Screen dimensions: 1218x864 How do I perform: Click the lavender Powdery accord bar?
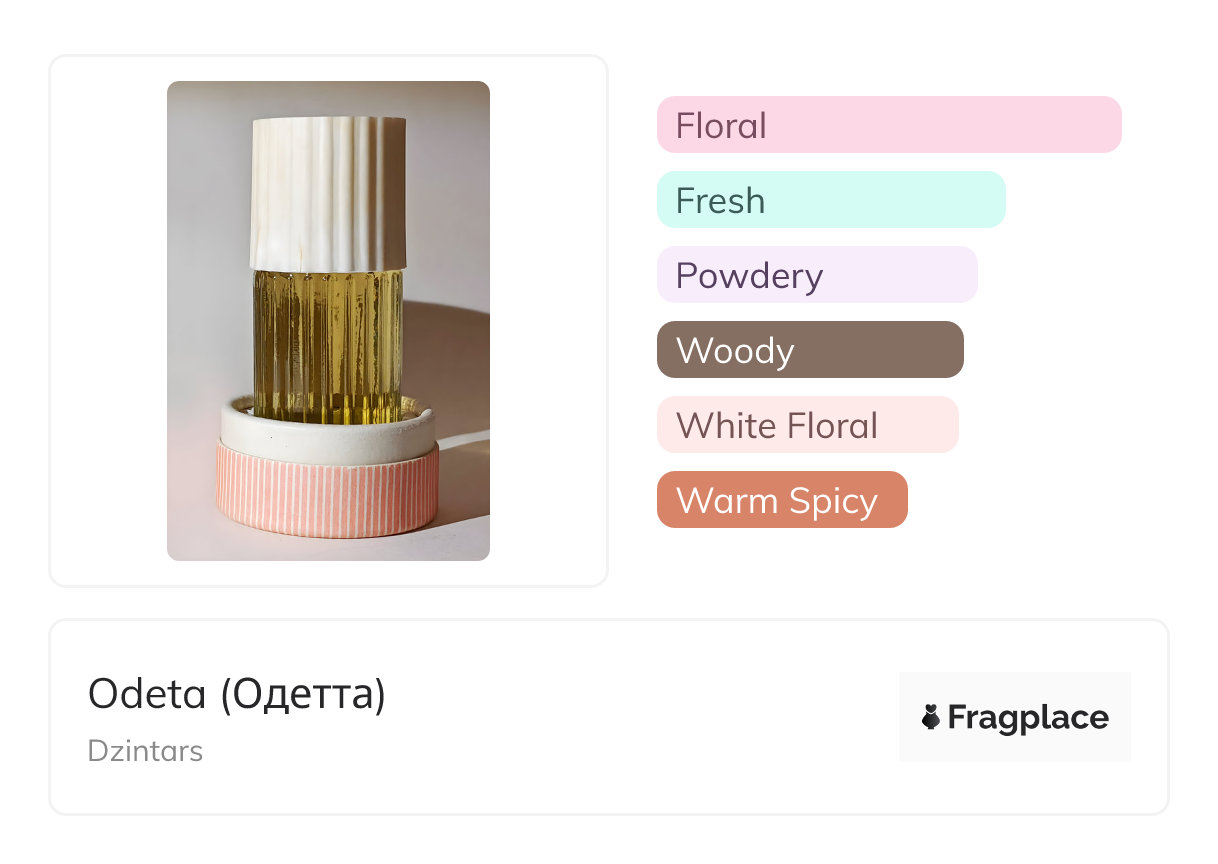tap(816, 275)
